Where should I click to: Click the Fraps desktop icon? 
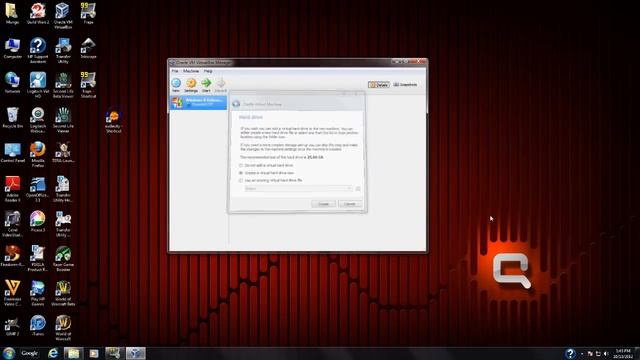click(88, 13)
